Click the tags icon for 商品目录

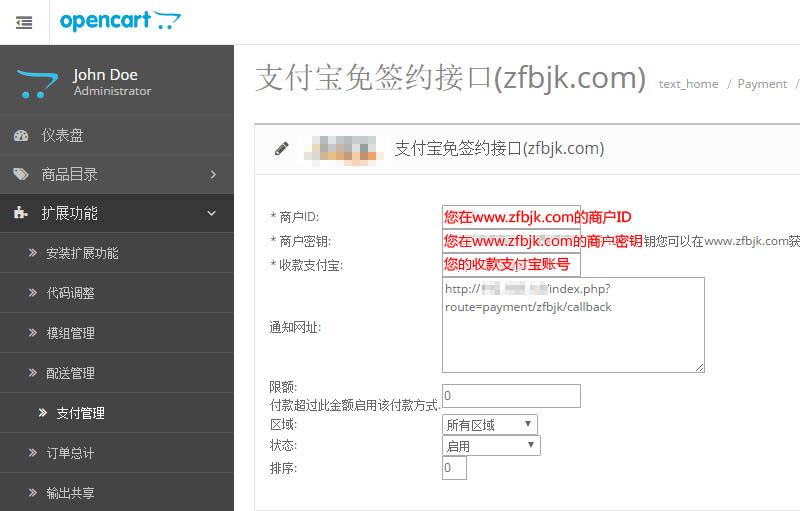[x=21, y=174]
